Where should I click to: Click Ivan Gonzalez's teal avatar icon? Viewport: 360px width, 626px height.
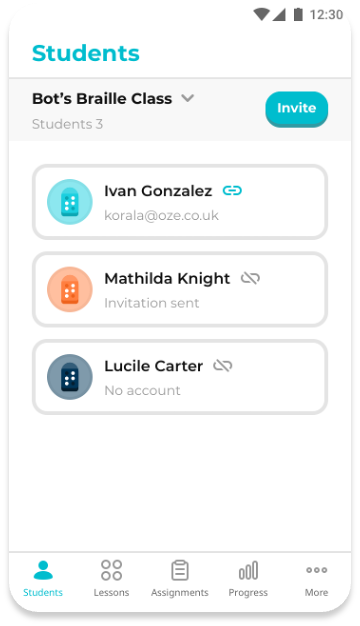(70, 202)
